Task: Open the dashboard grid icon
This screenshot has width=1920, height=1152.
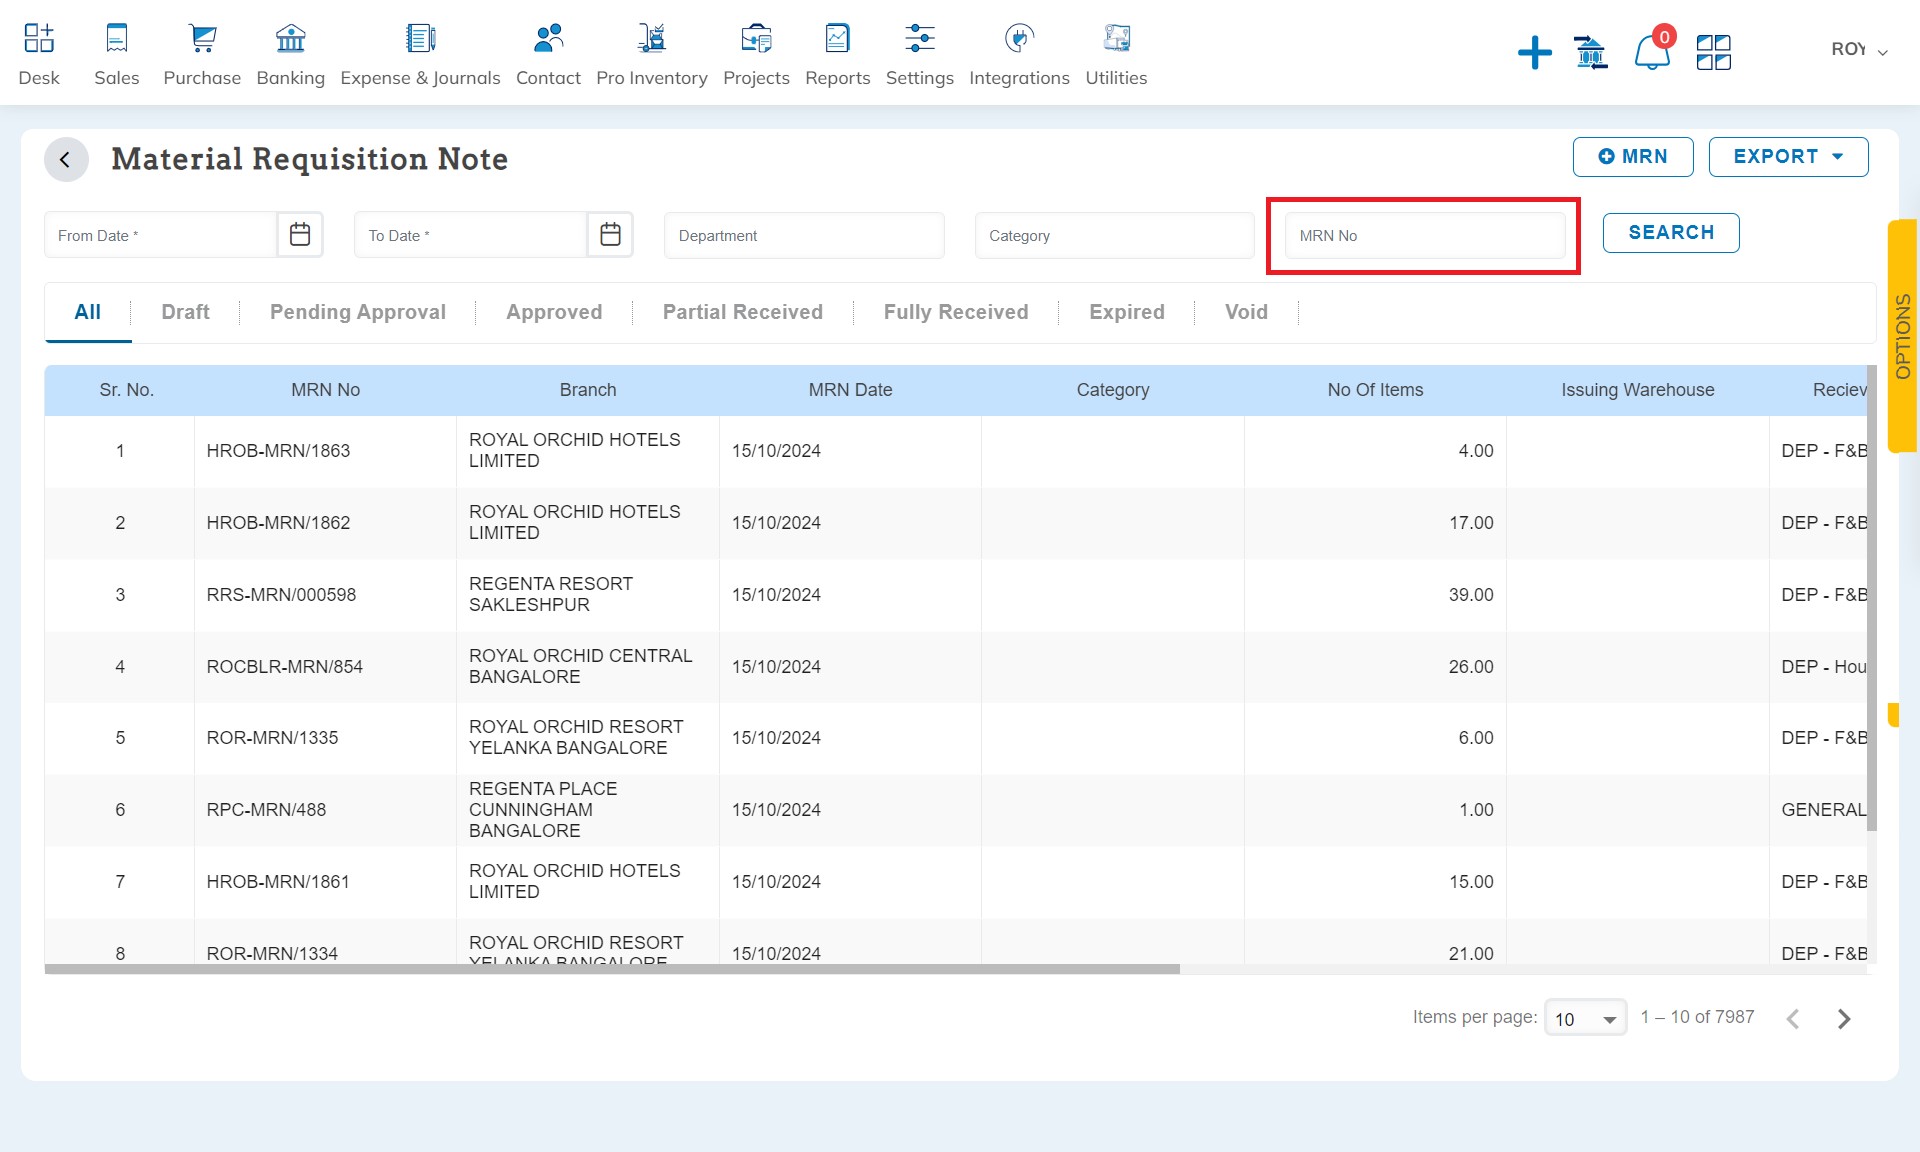Action: (1713, 52)
